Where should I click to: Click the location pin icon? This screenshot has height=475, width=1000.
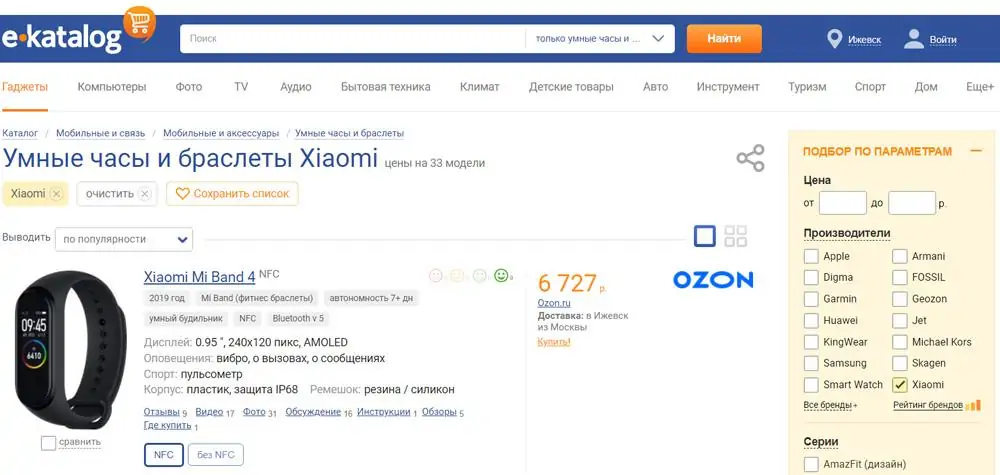[x=834, y=39]
